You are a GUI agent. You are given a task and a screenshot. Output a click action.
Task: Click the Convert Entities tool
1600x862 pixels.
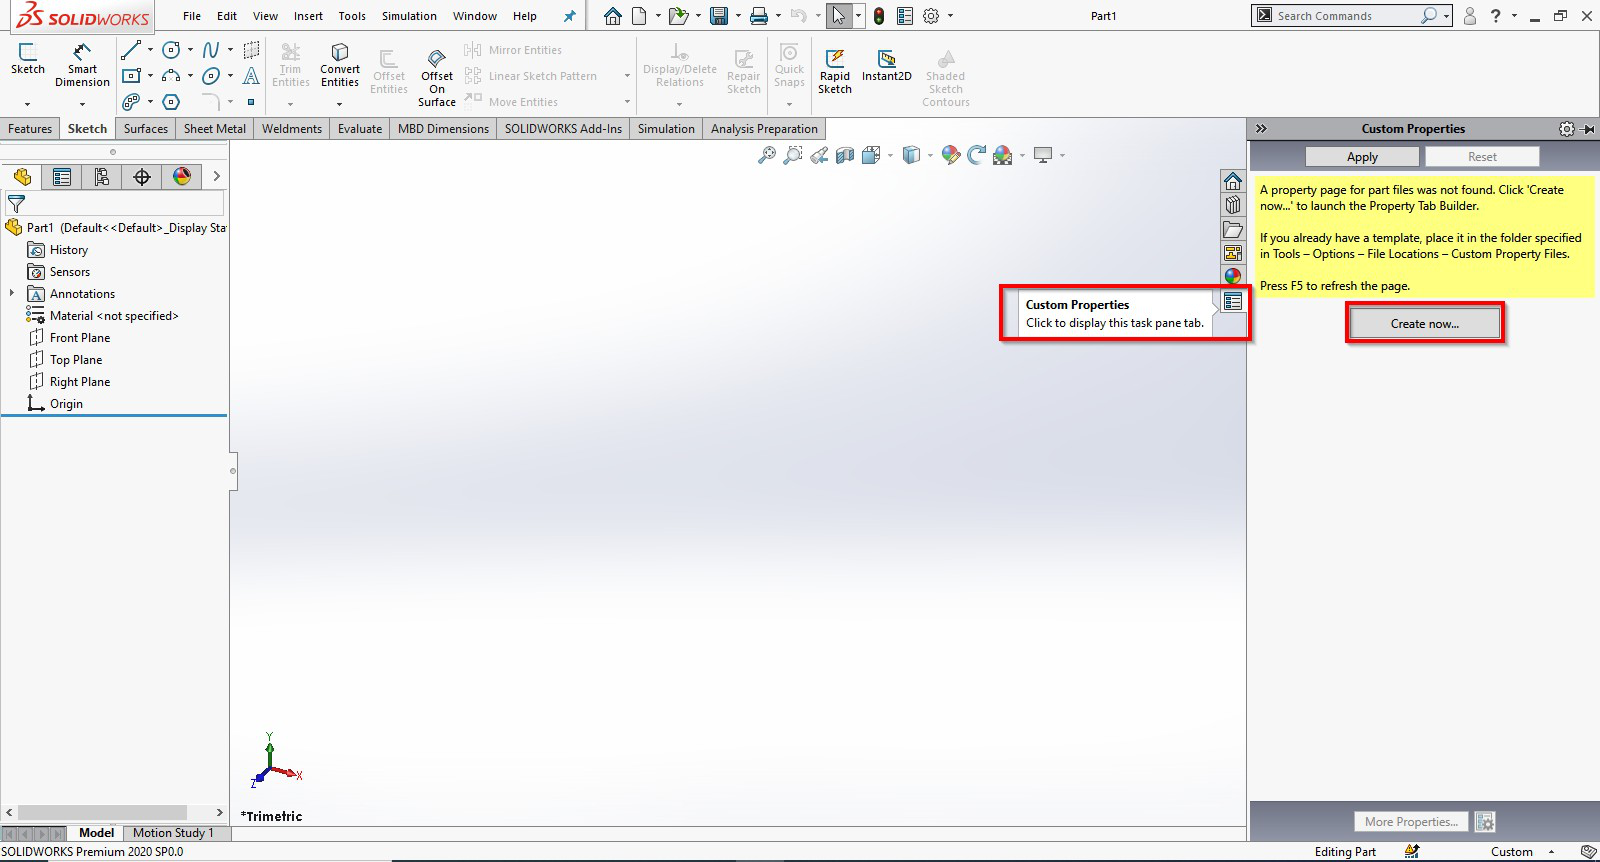[340, 65]
